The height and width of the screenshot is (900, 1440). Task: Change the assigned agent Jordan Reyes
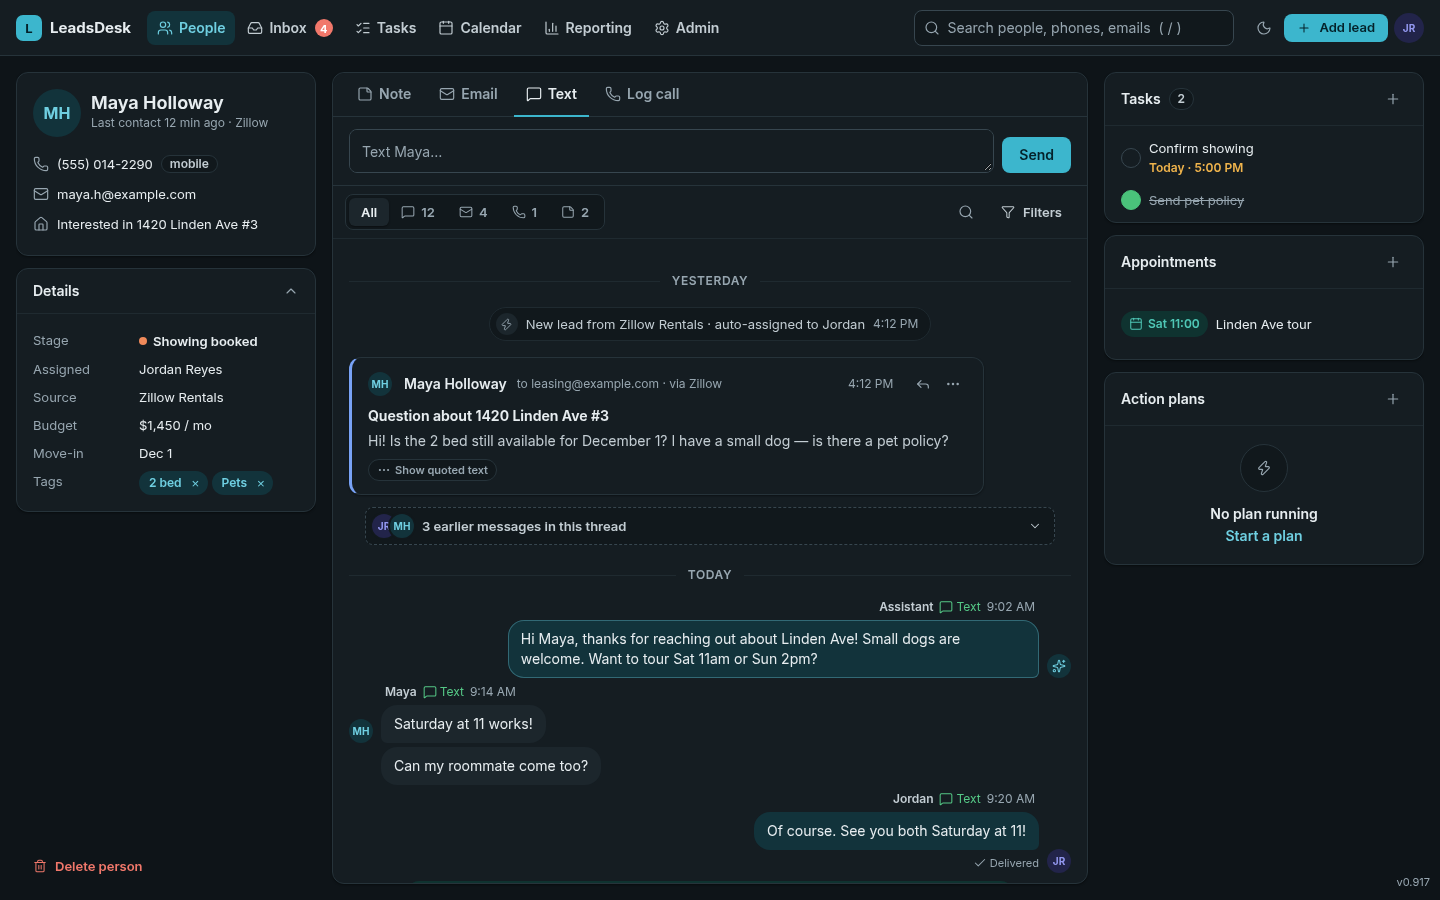(181, 369)
